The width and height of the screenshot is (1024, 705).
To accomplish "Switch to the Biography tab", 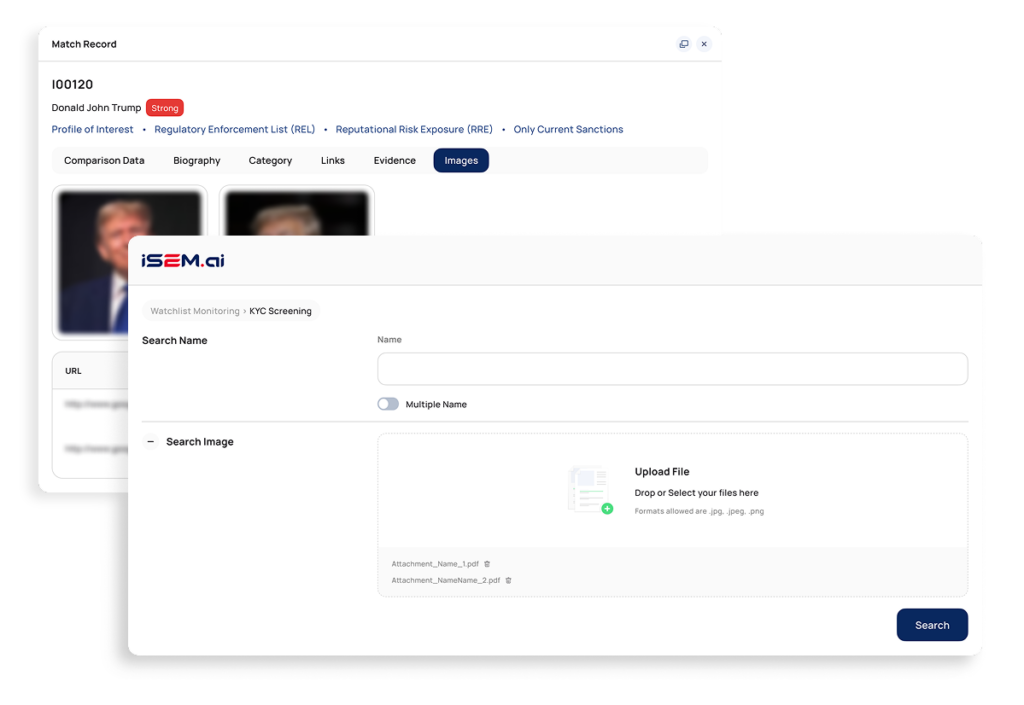I will [196, 160].
